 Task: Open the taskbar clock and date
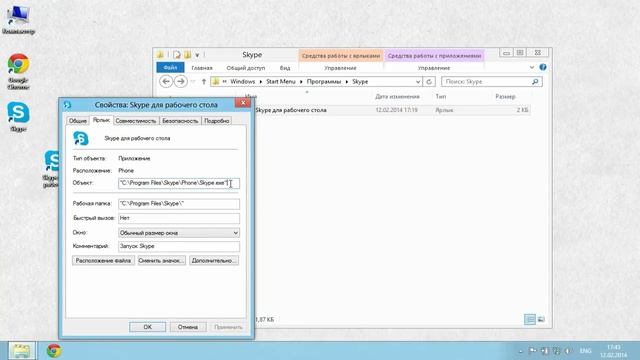pyautogui.click(x=613, y=351)
